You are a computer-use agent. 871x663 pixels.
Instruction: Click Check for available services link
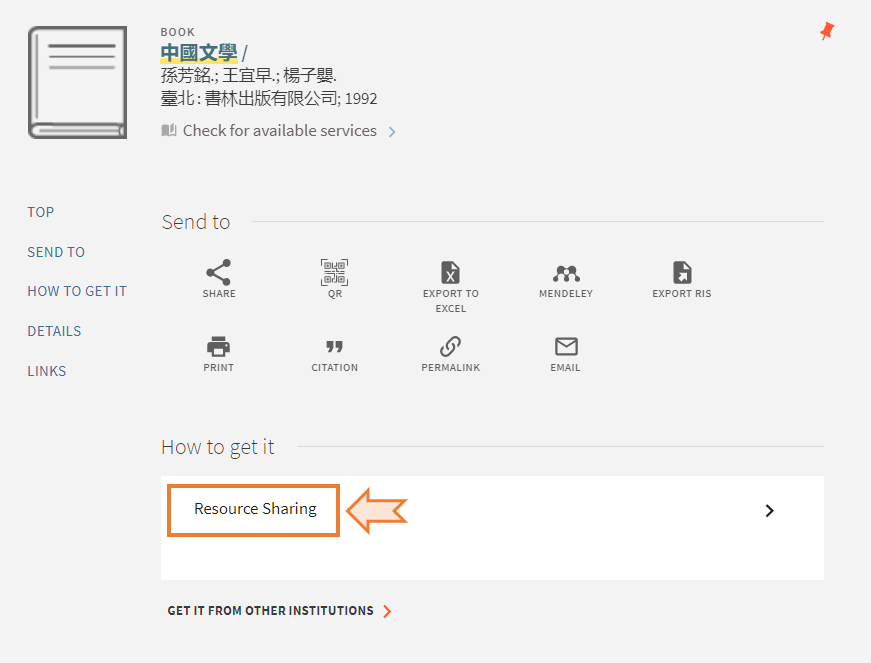(279, 130)
